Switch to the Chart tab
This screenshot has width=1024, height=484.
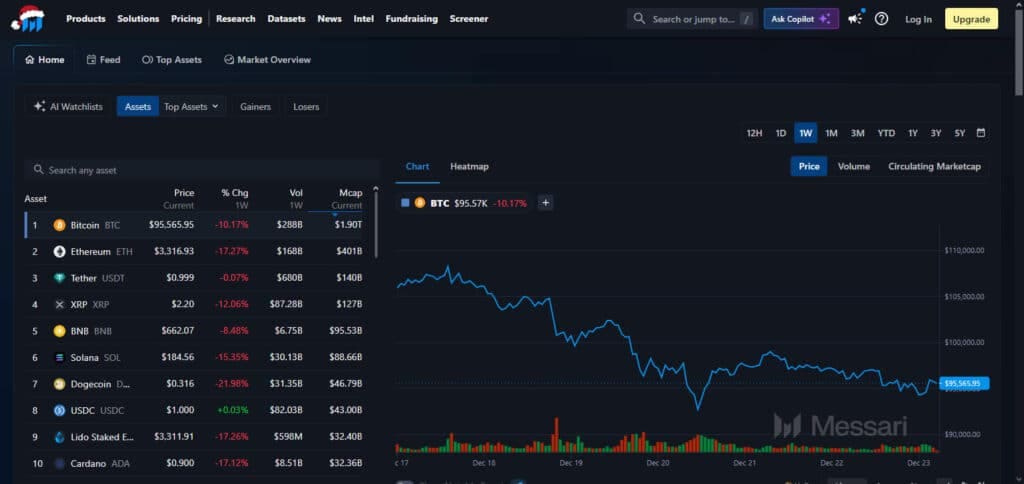tap(417, 167)
